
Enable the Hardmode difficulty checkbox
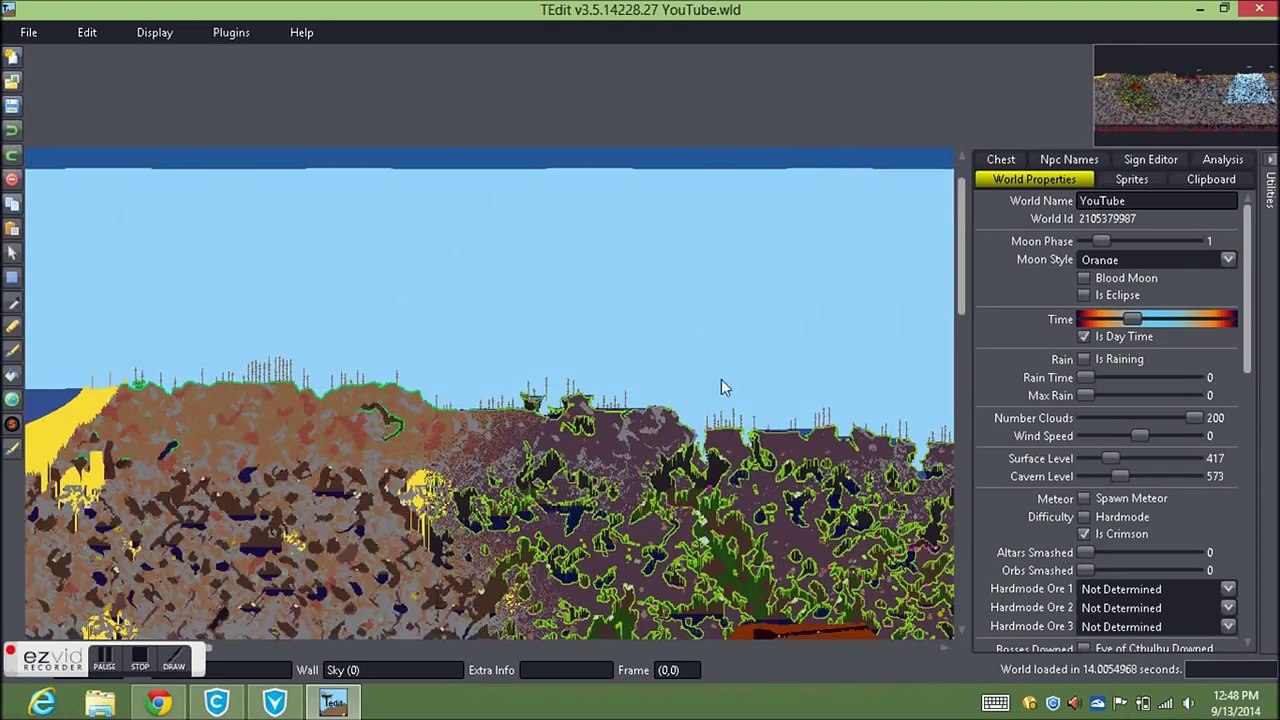coord(1084,517)
